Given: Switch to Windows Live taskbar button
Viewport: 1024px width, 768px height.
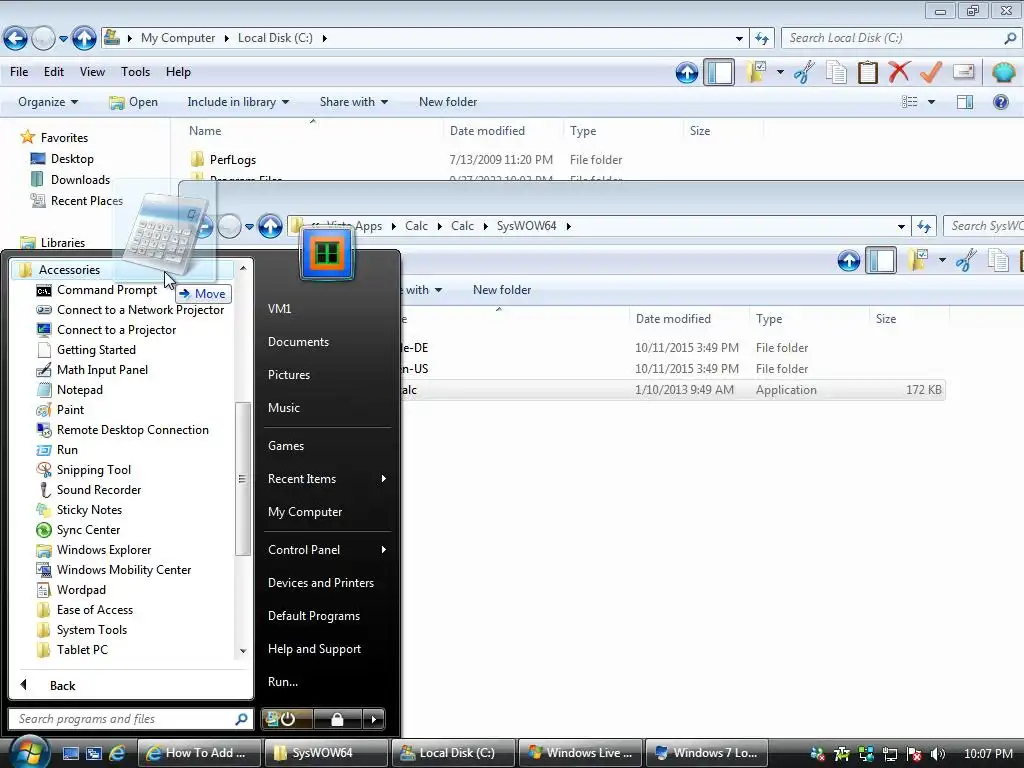Looking at the screenshot, I should point(580,753).
